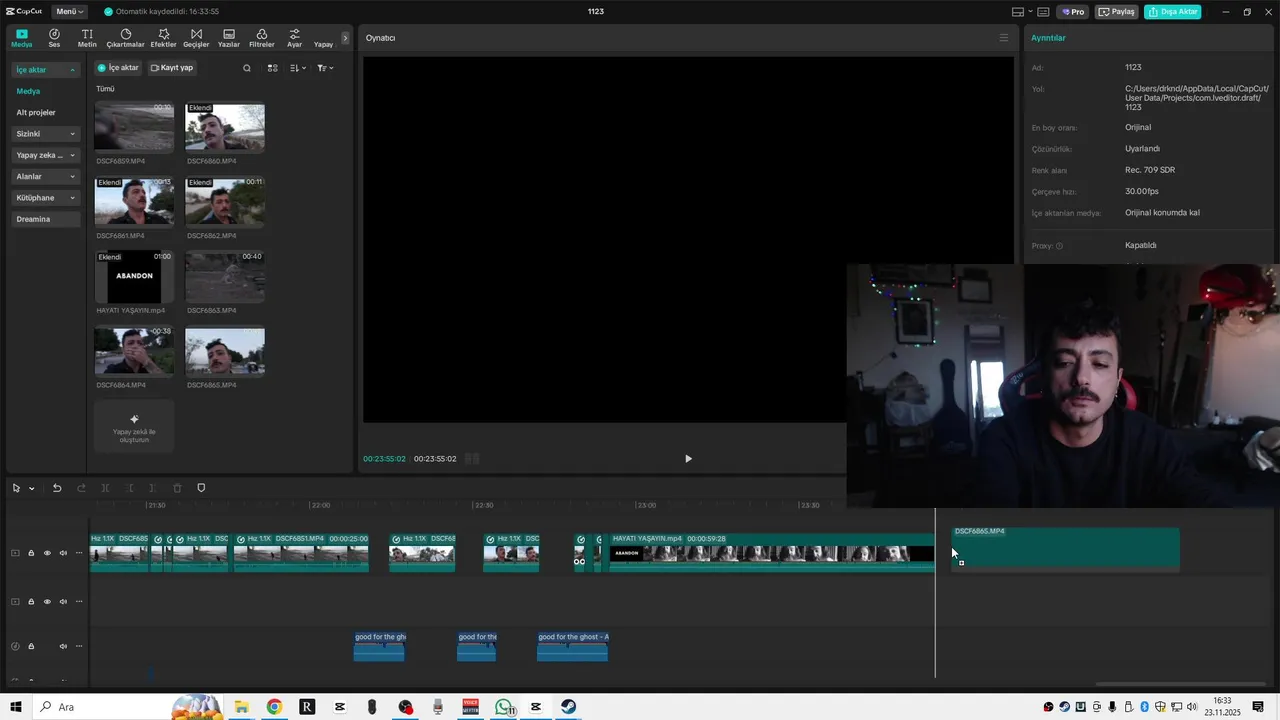Open the Geçişler transitions tab
1280x720 pixels.
tap(196, 38)
